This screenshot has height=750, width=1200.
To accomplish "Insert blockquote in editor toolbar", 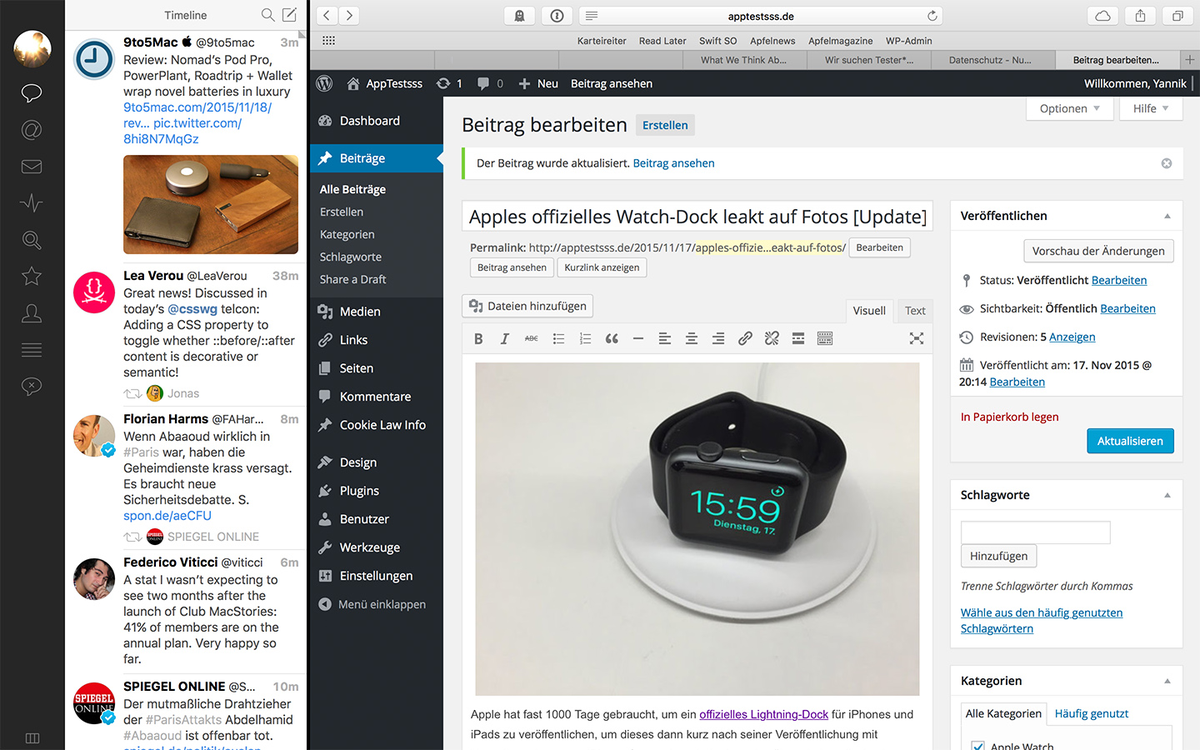I will 612,339.
